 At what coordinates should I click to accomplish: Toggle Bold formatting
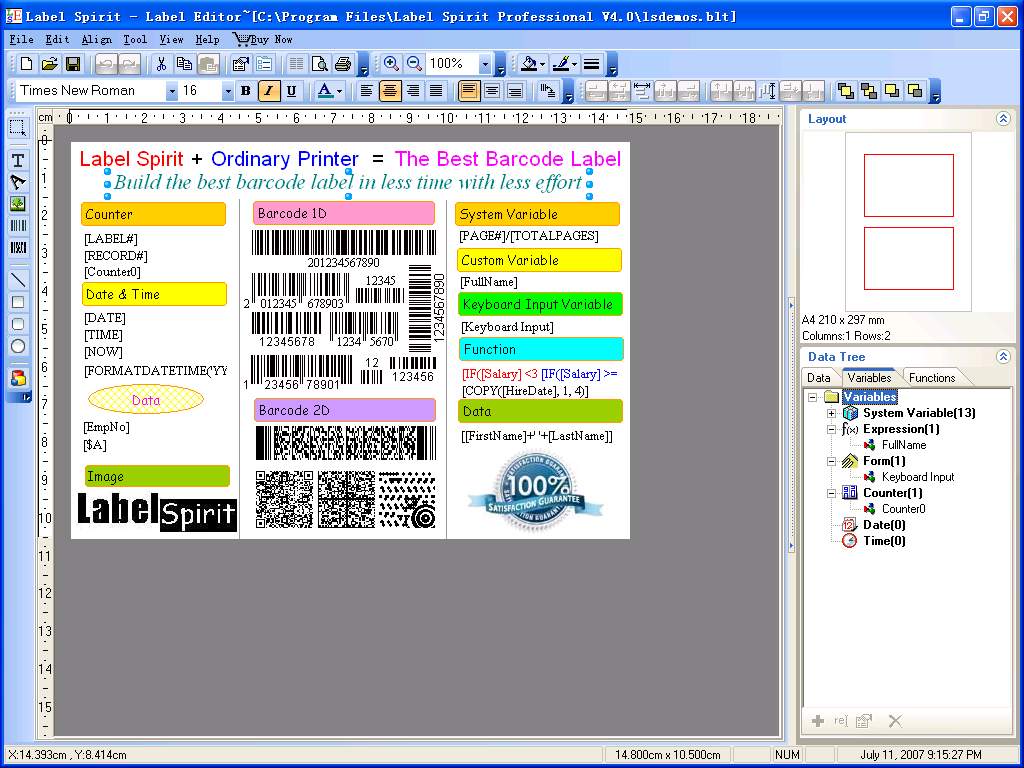(x=246, y=91)
